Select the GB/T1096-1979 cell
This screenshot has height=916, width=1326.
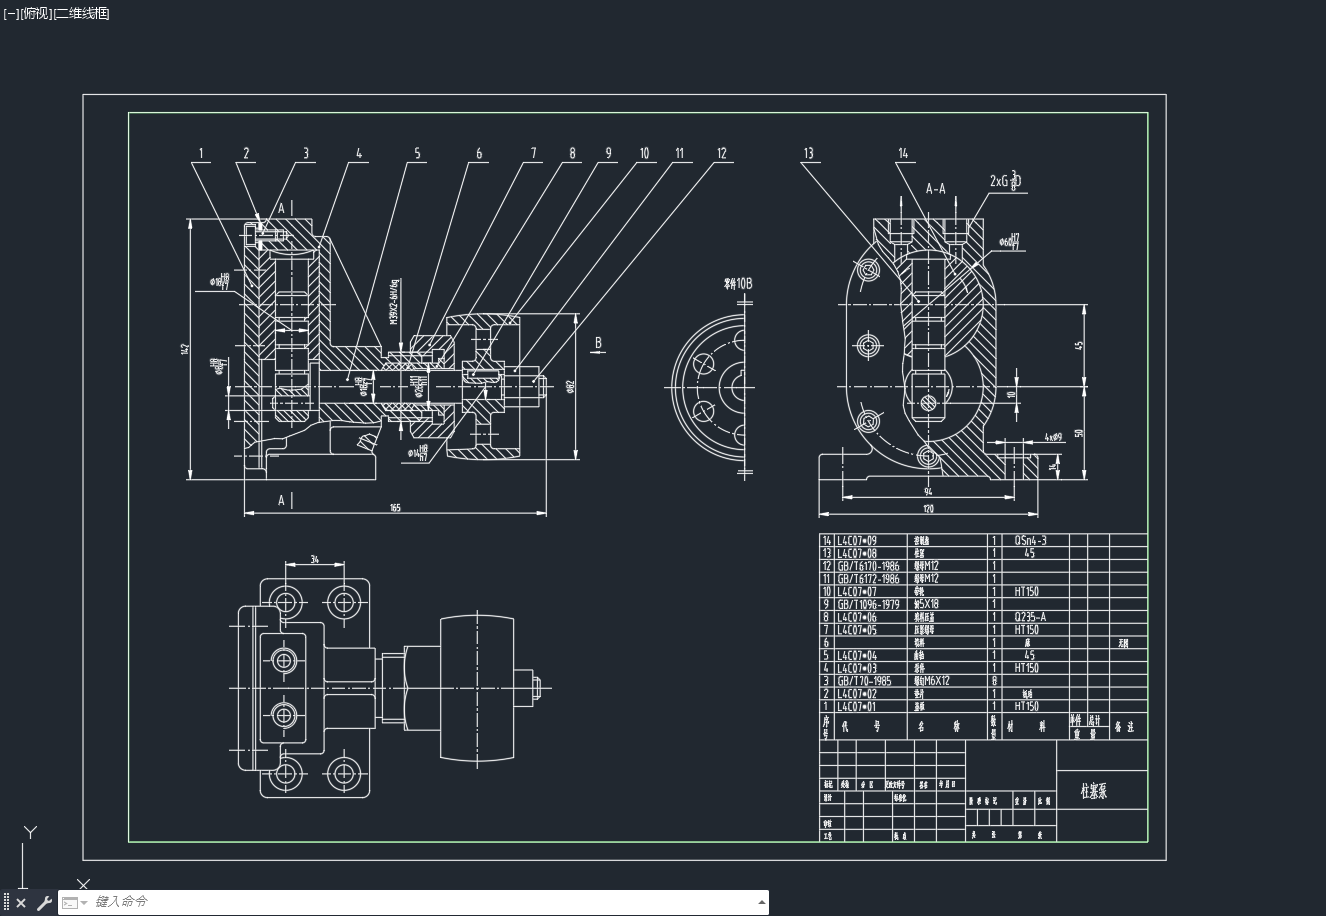[868, 604]
